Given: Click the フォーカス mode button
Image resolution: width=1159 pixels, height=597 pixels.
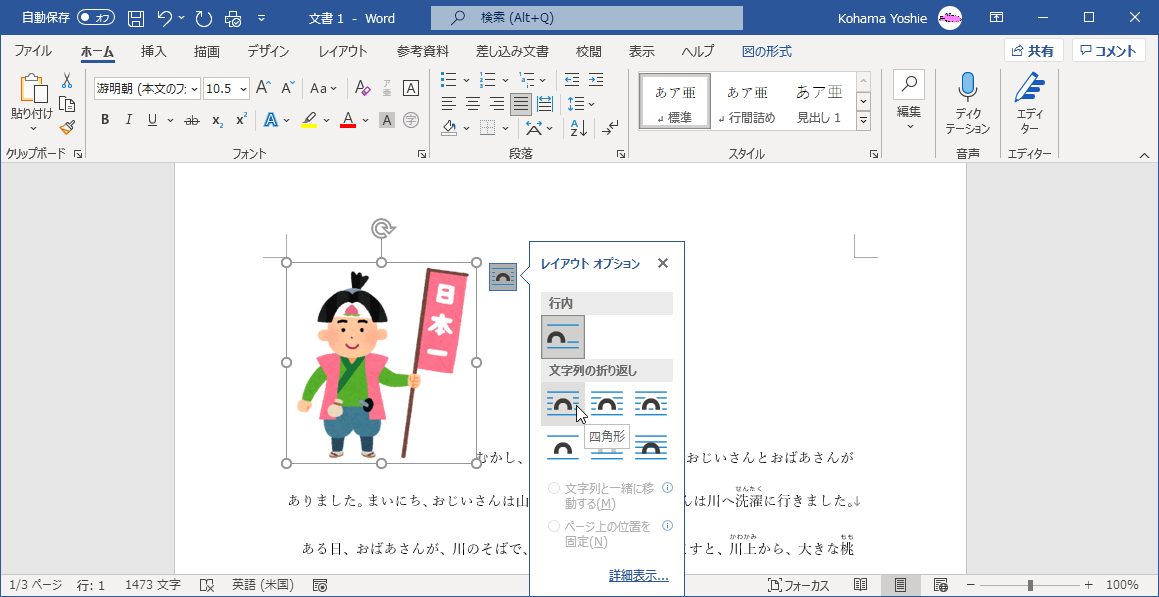Looking at the screenshot, I should [799, 585].
